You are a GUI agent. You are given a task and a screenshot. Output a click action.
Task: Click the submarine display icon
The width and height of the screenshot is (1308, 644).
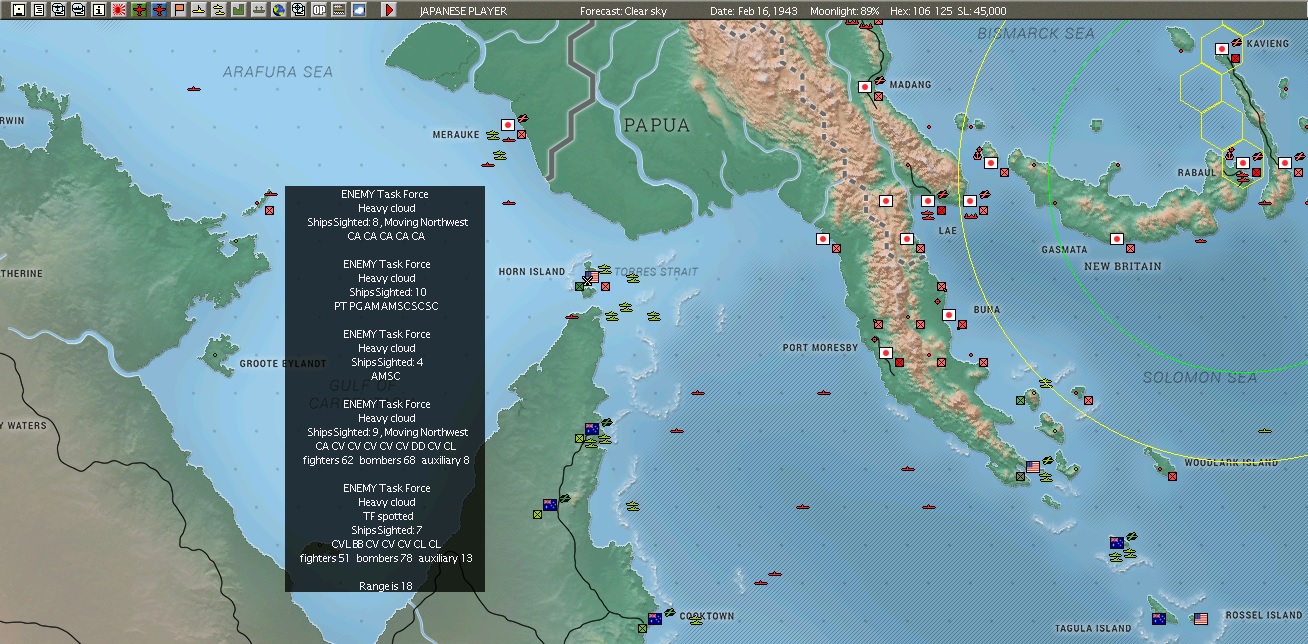pos(216,10)
